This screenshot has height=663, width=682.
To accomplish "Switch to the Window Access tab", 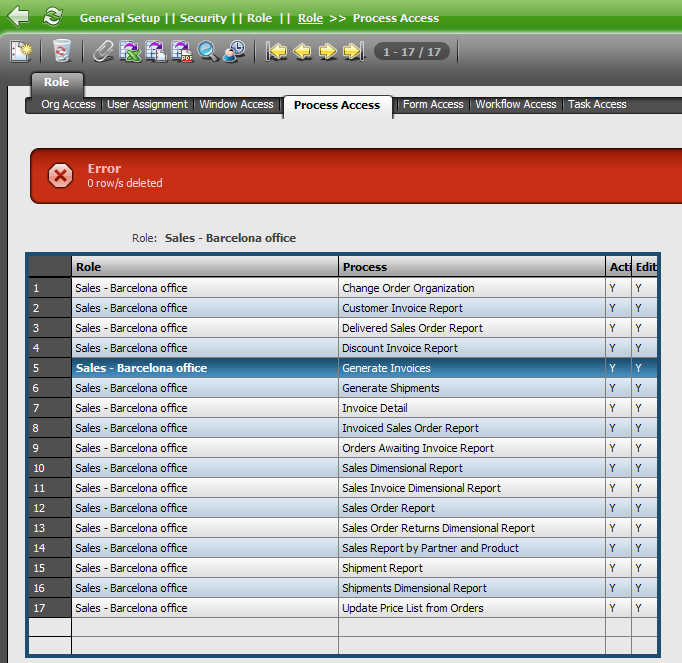I will pyautogui.click(x=236, y=104).
